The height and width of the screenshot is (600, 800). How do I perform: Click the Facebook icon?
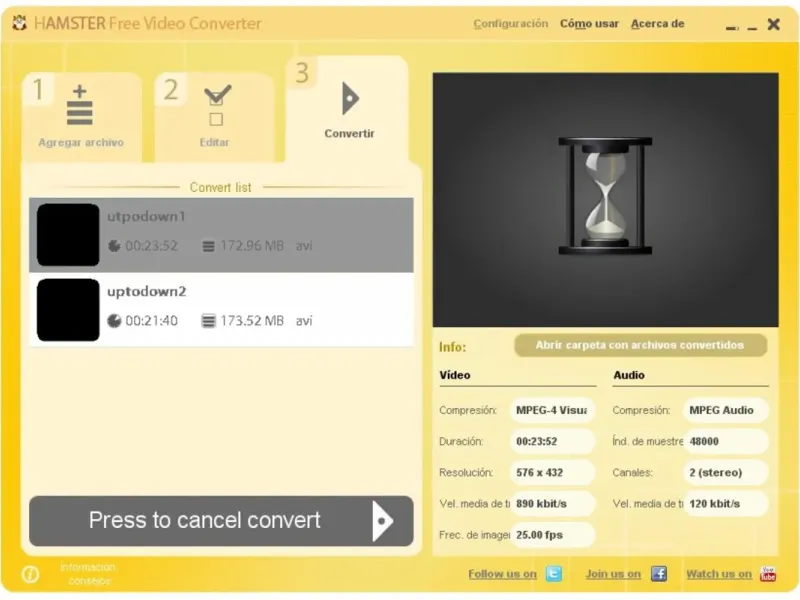pos(659,574)
